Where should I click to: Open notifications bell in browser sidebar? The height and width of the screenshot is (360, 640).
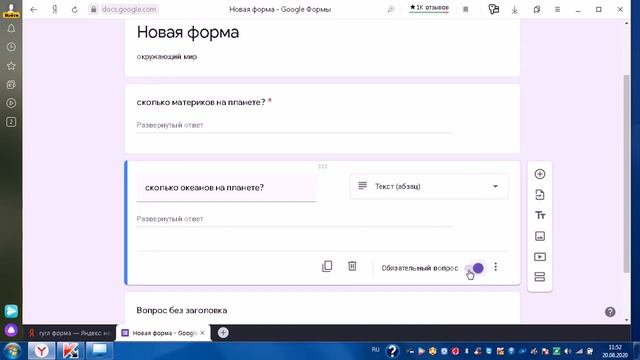click(11, 28)
